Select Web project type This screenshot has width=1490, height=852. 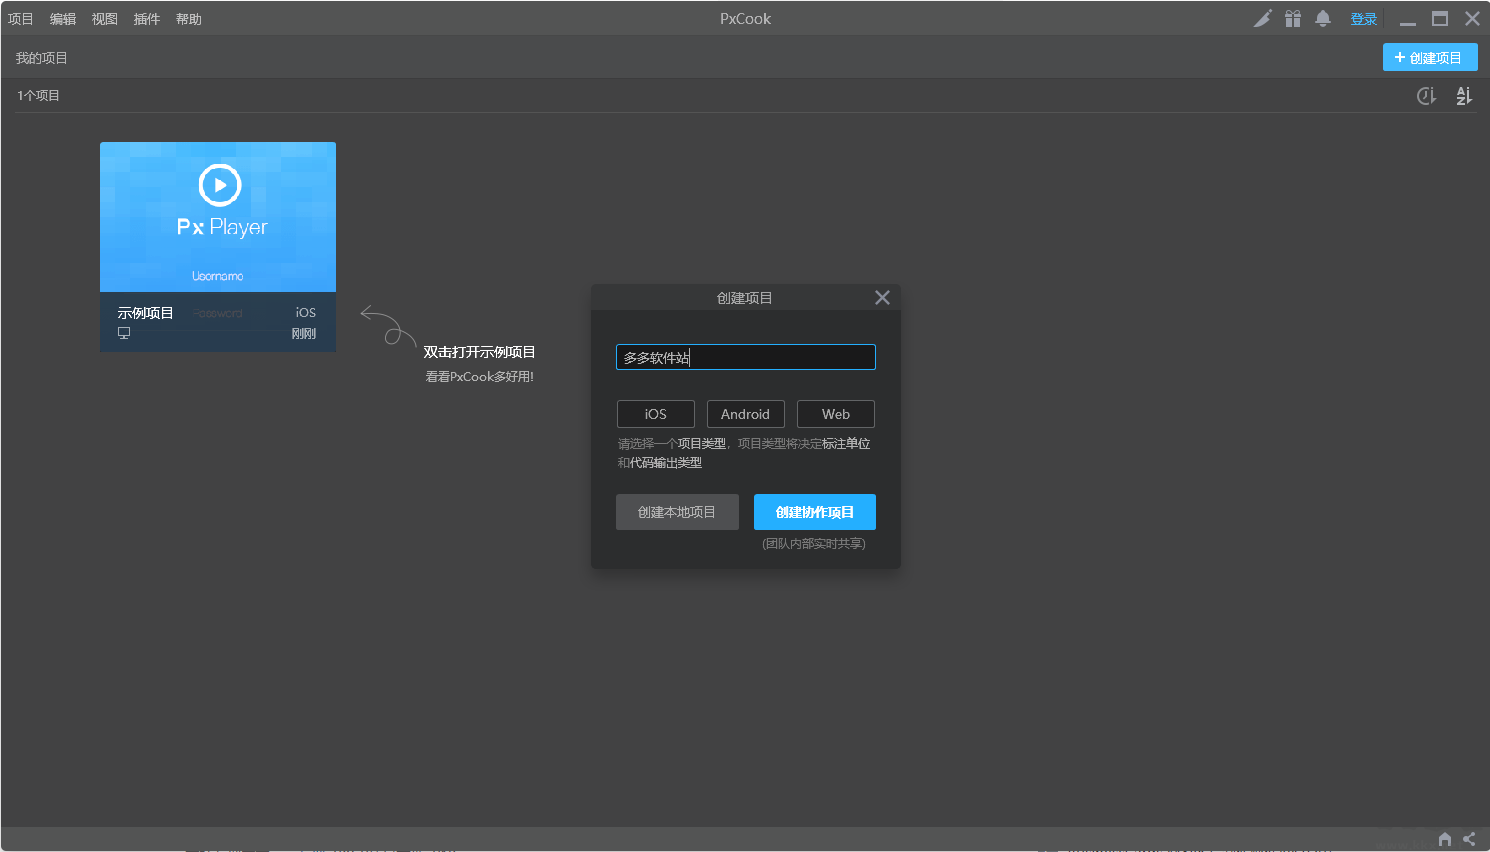click(x=836, y=414)
